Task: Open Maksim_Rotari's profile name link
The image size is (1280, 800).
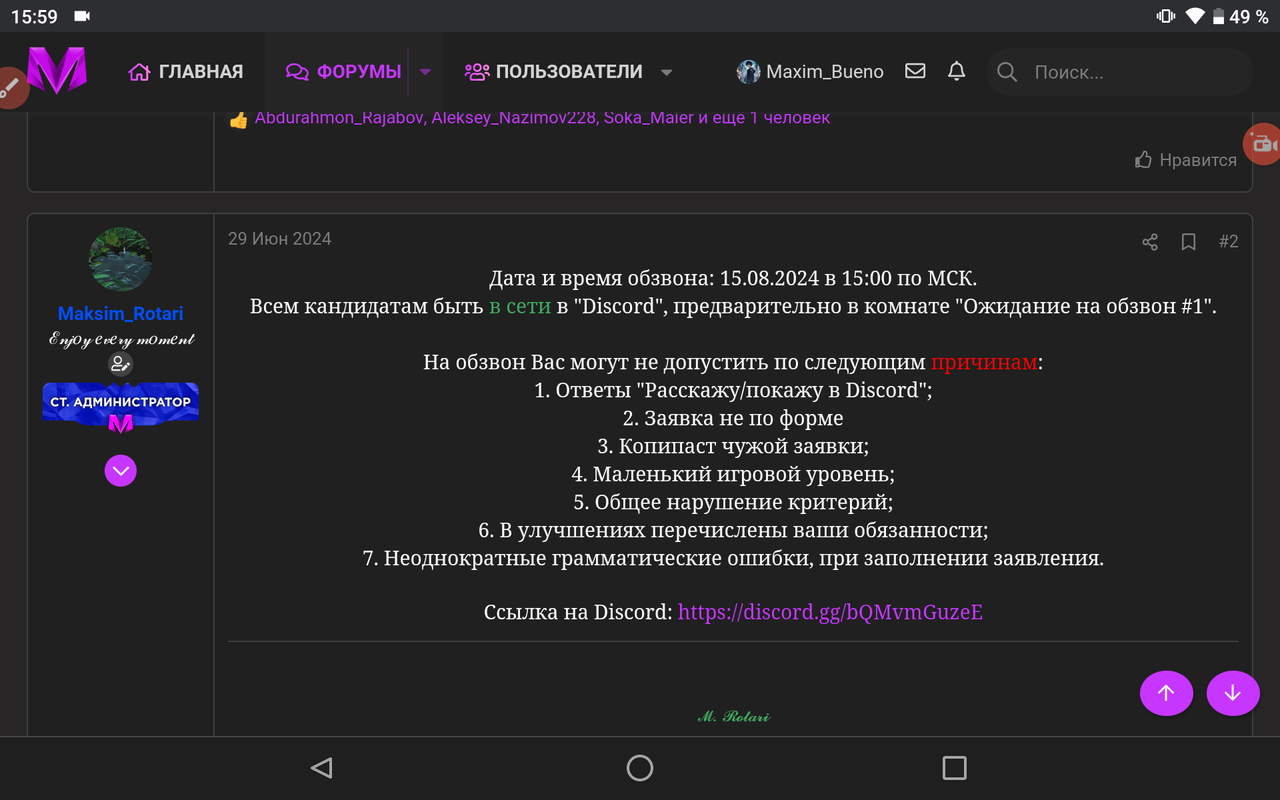Action: [120, 313]
